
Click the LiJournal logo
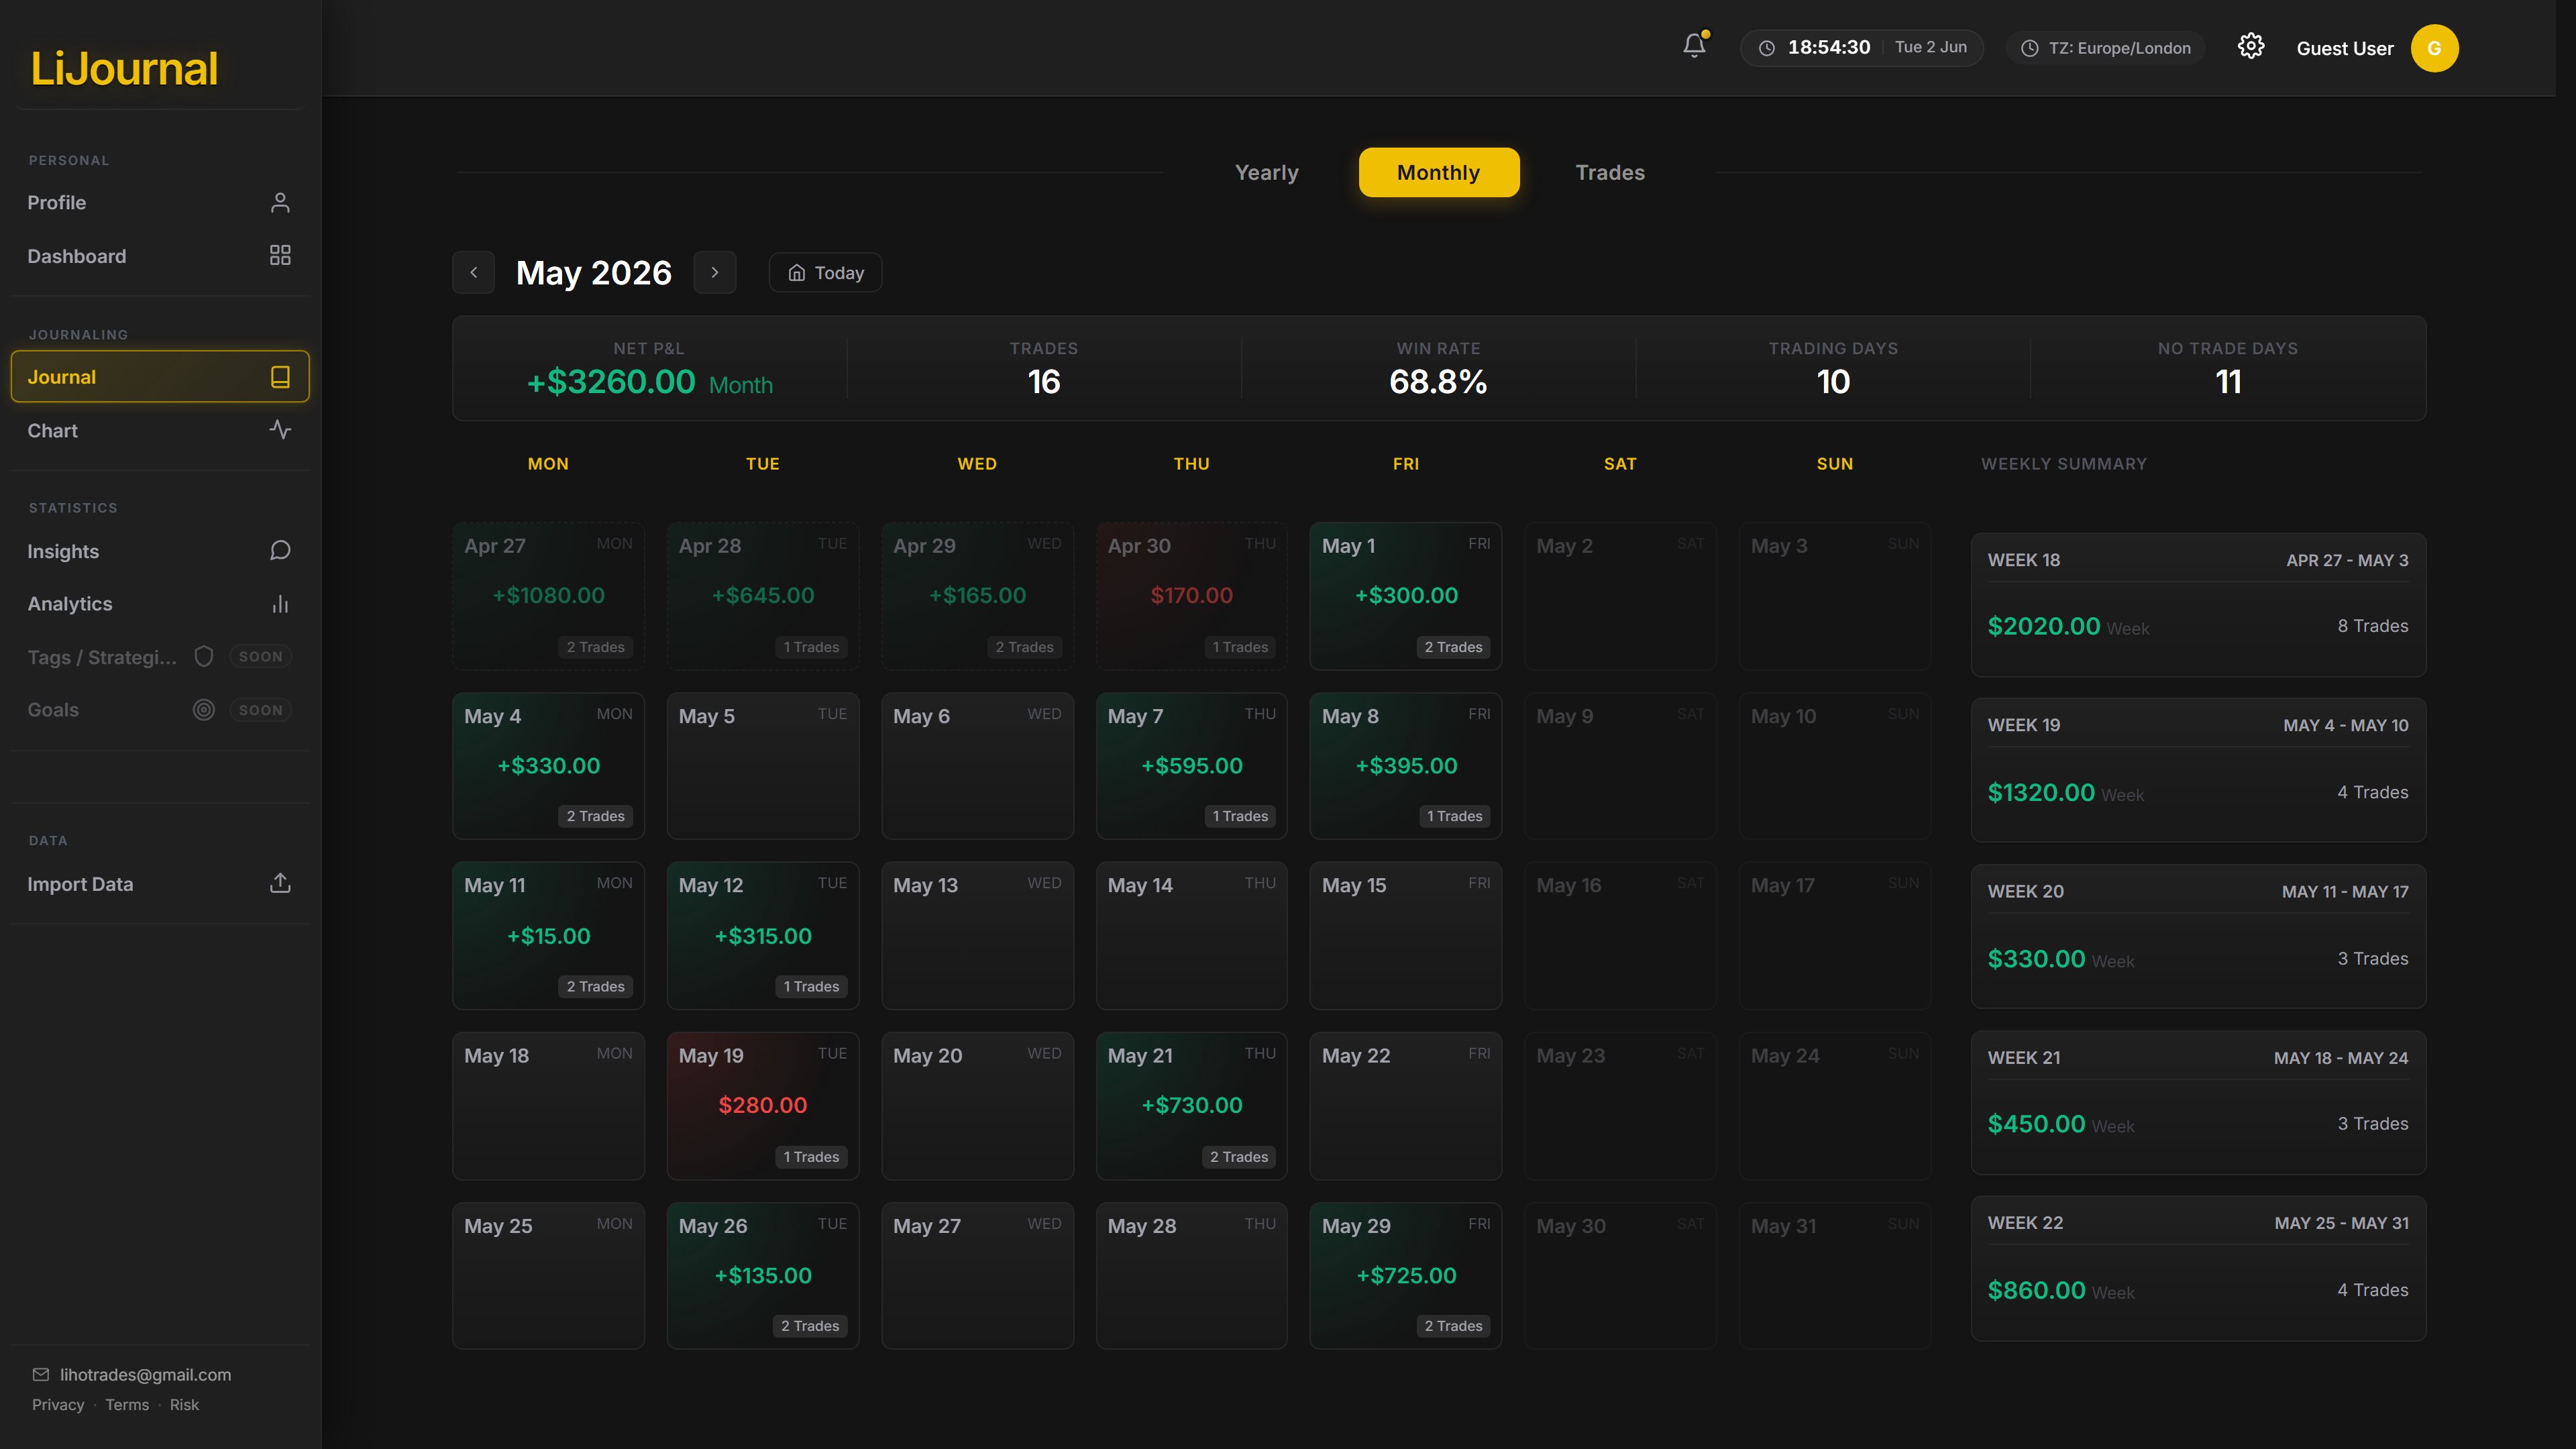click(124, 68)
